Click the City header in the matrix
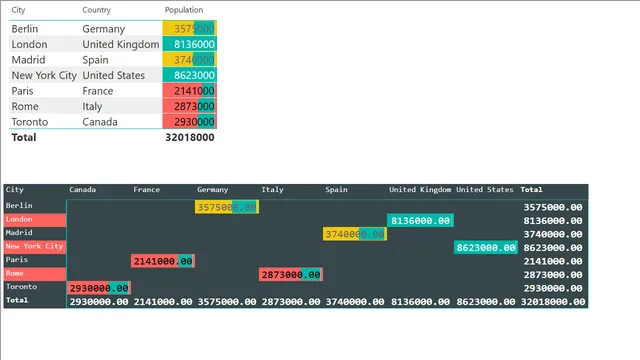 [x=15, y=190]
